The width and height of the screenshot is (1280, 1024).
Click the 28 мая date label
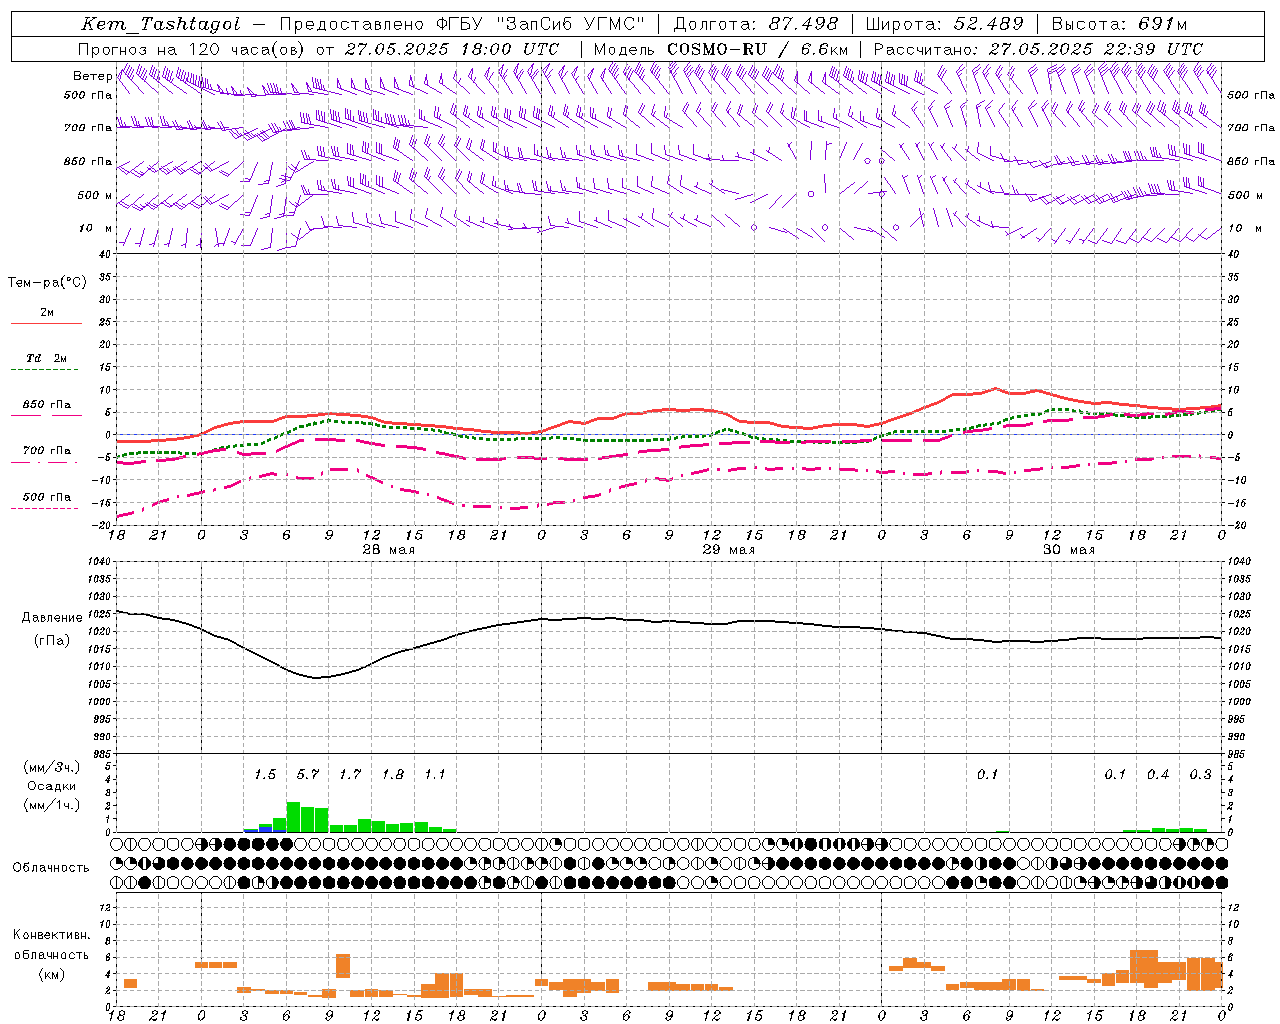coord(388,550)
